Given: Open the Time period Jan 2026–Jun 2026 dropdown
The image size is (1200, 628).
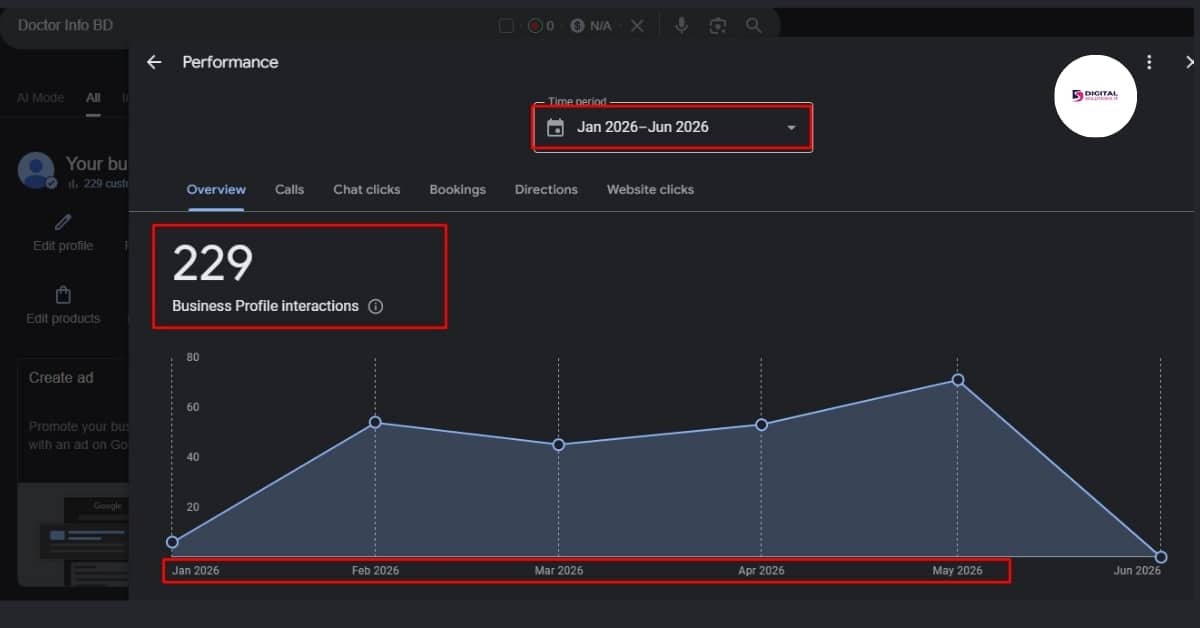Looking at the screenshot, I should pos(672,128).
